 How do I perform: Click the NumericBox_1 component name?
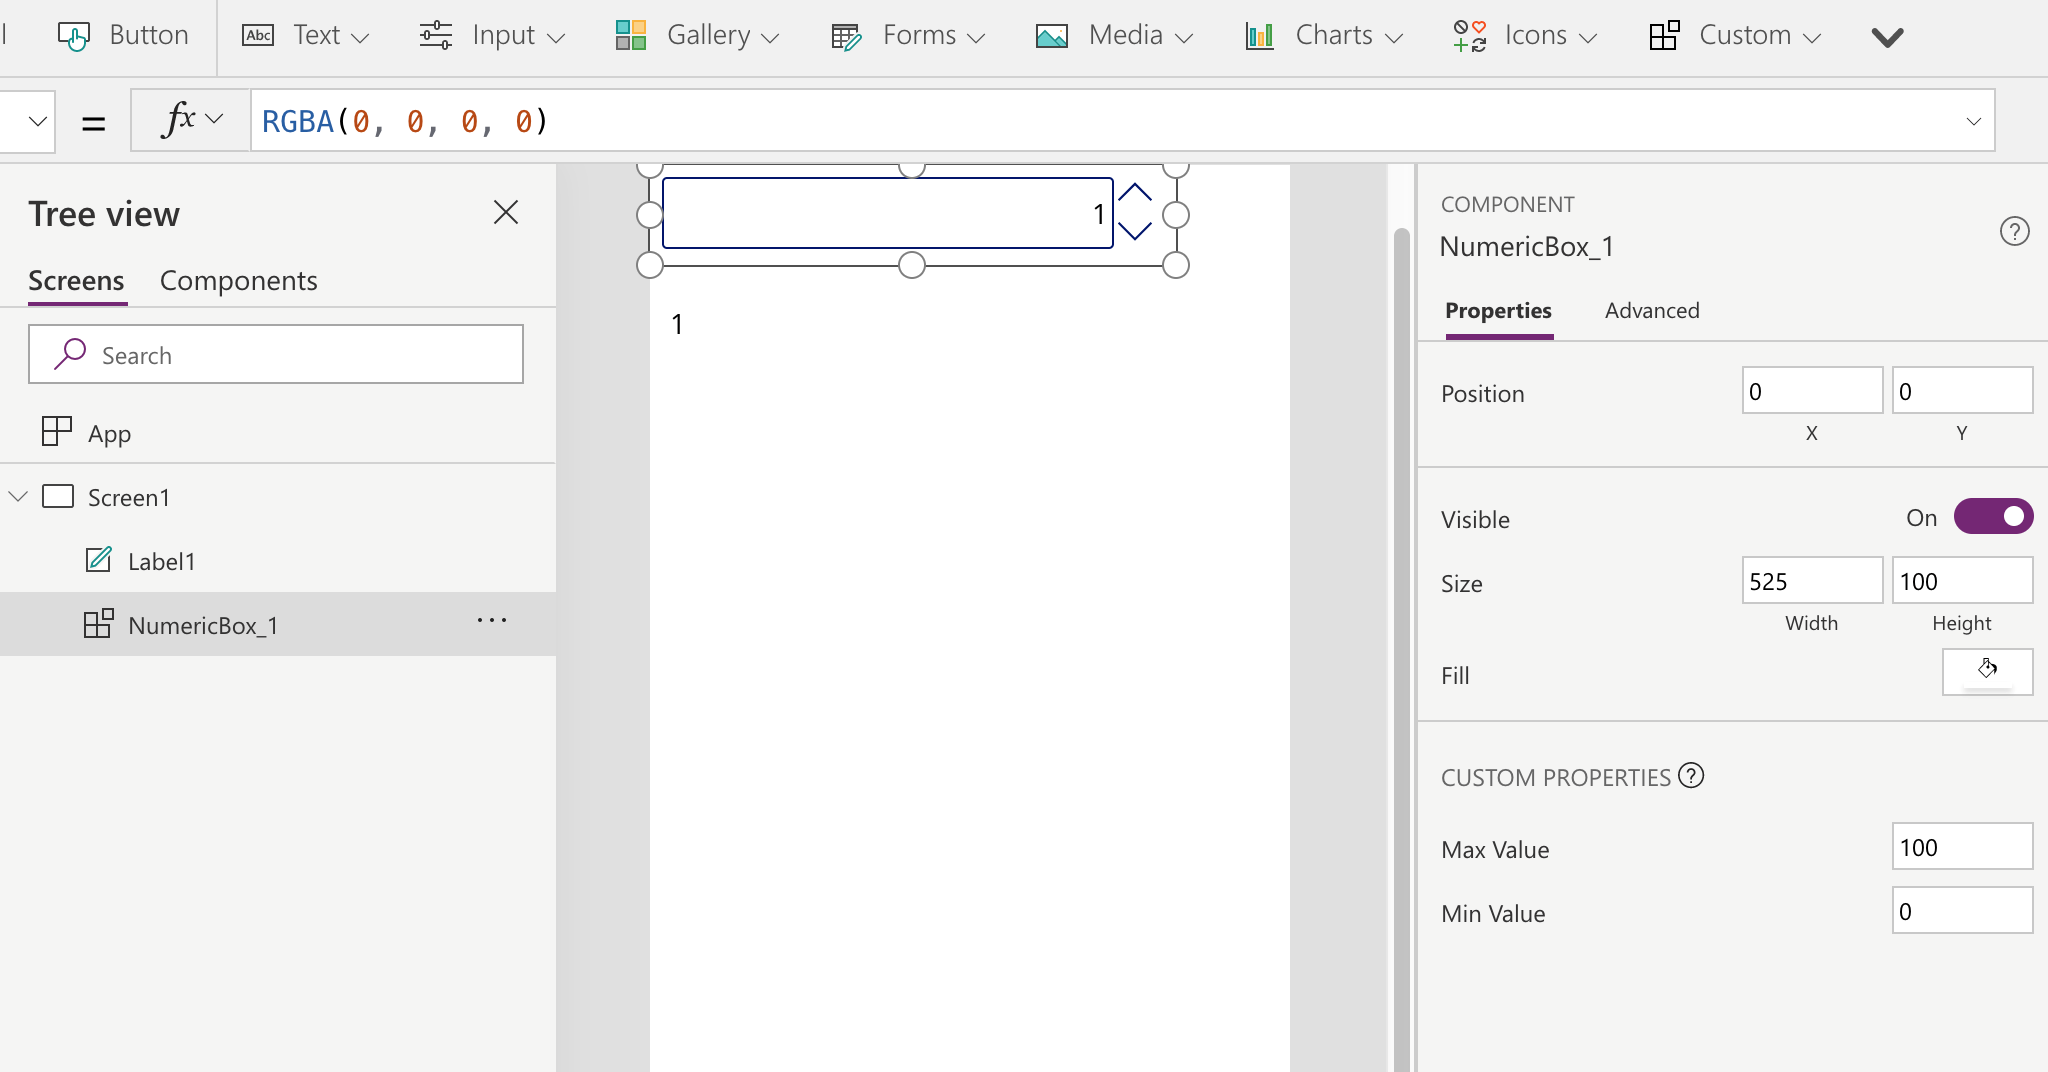(1526, 247)
